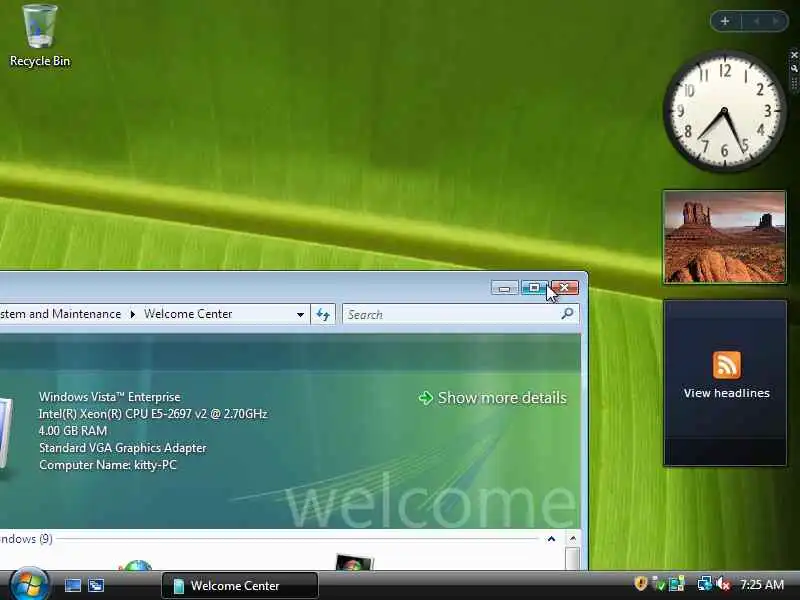Click Welcome Center taskbar button
Screen dimensions: 800x600
(240, 586)
